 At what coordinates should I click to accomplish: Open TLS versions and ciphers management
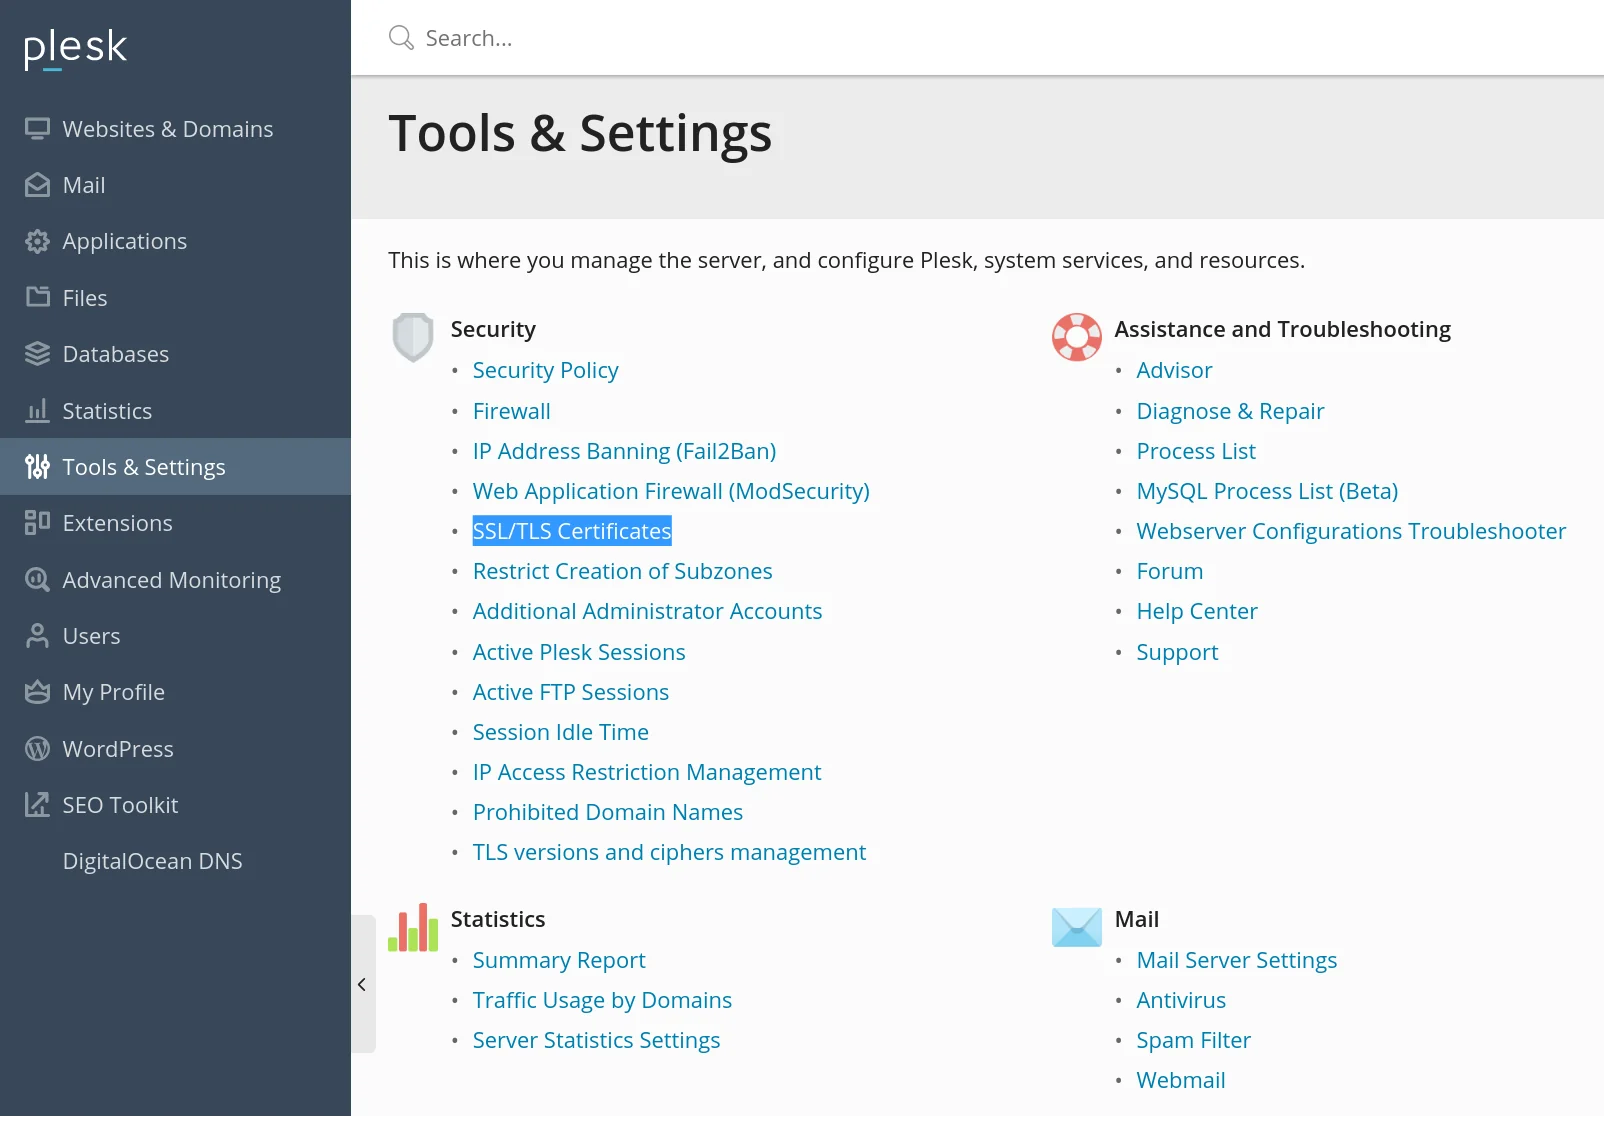tap(669, 852)
